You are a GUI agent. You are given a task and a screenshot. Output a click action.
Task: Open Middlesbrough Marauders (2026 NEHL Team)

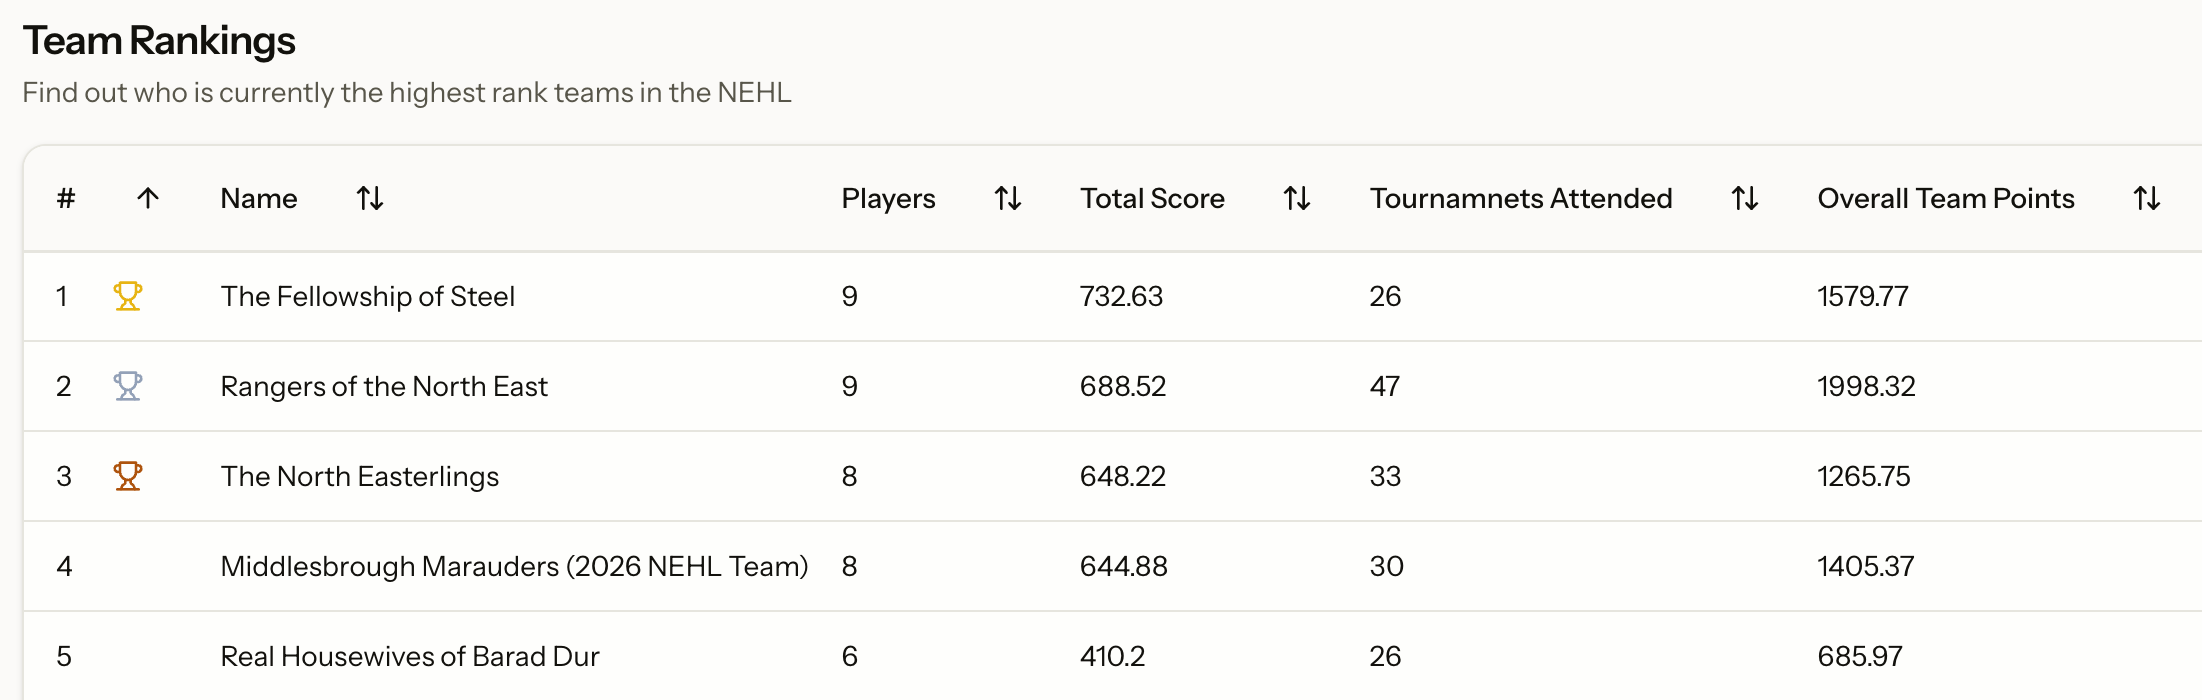point(514,566)
